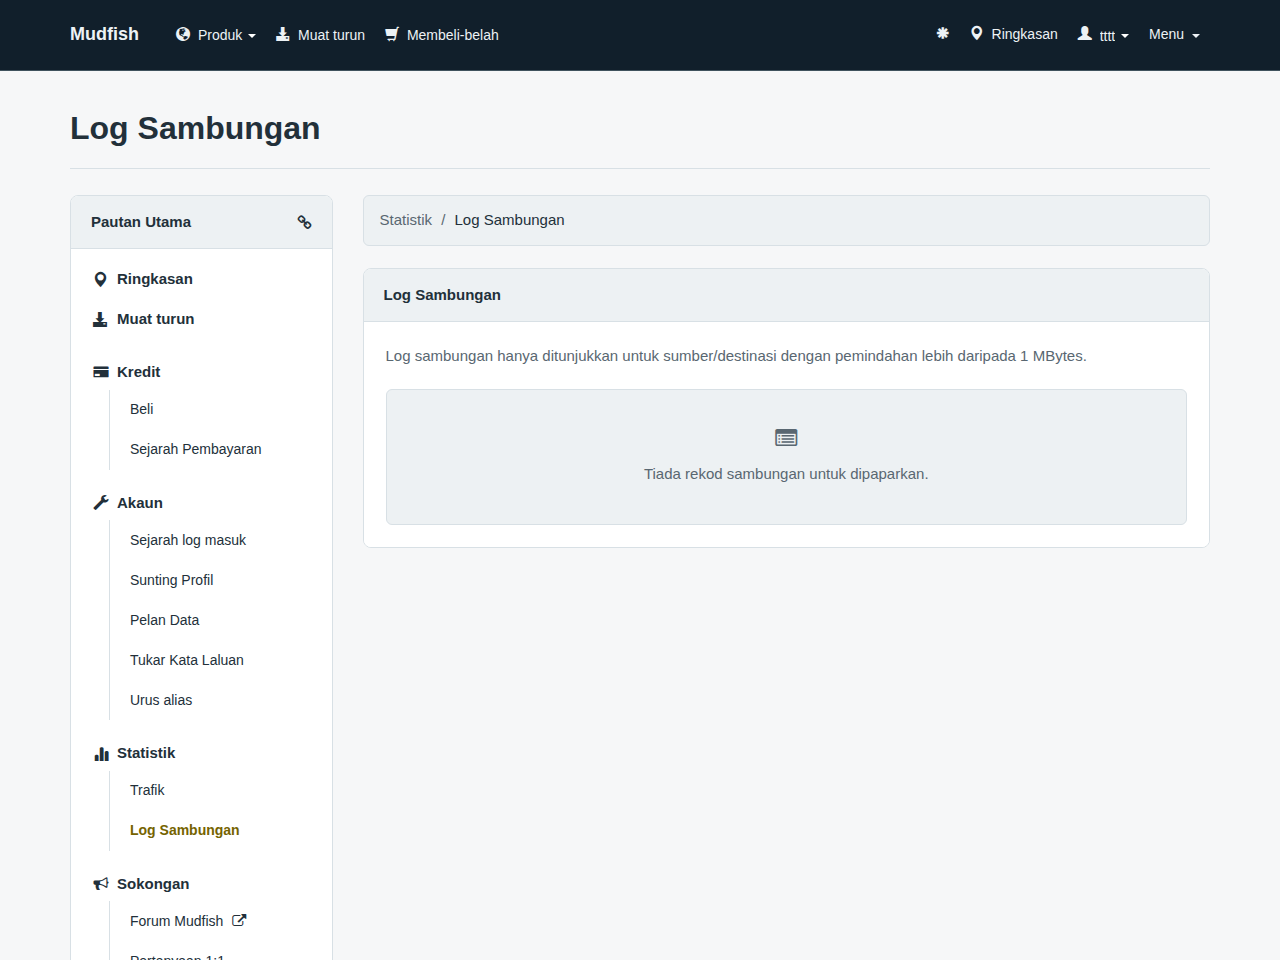Click the download icon in navbar
The width and height of the screenshot is (1280, 960).
coord(283,34)
